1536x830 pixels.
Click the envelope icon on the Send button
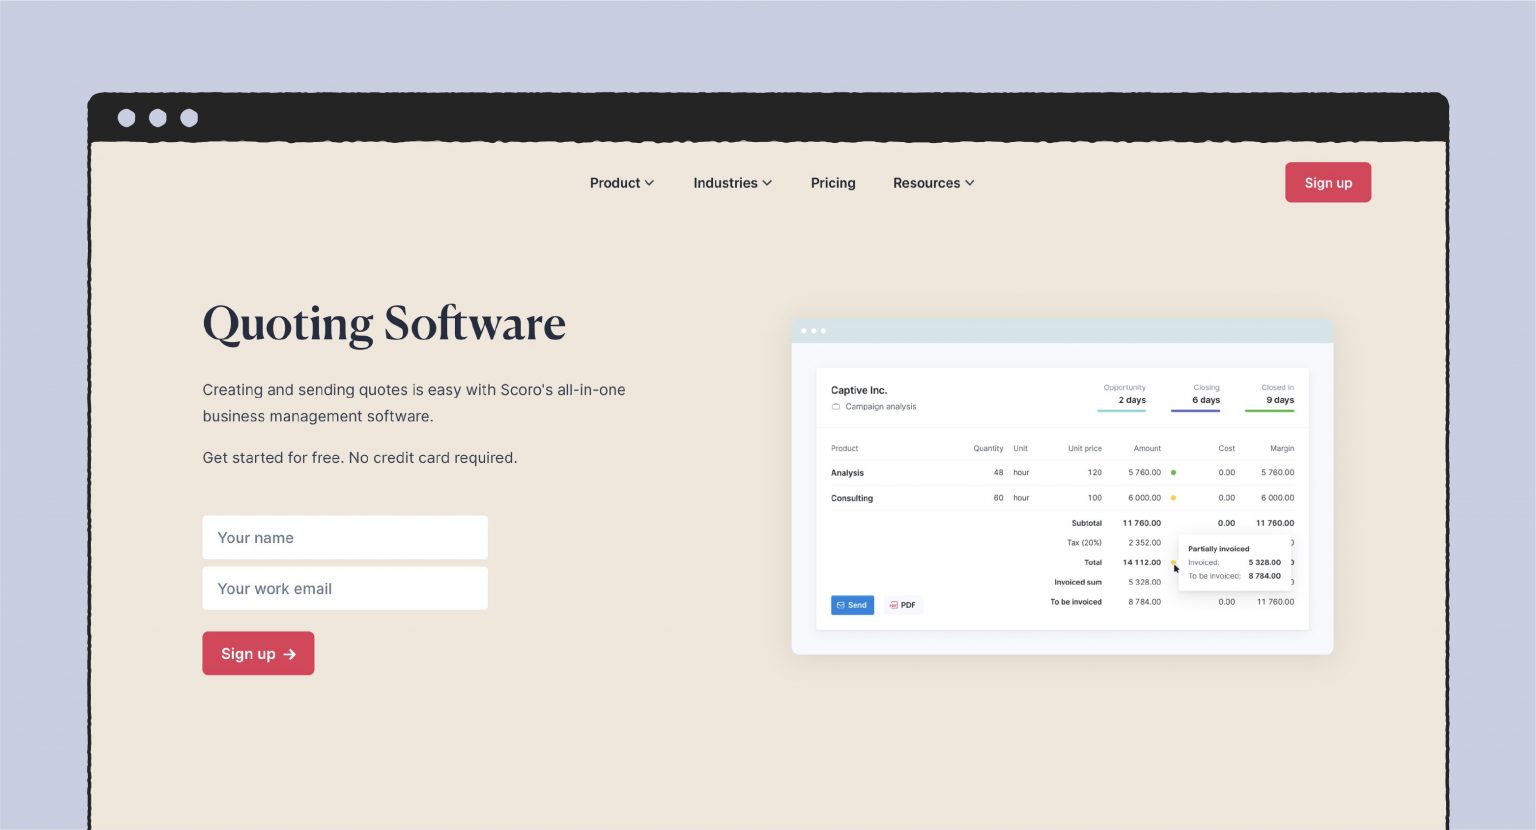pyautogui.click(x=843, y=604)
